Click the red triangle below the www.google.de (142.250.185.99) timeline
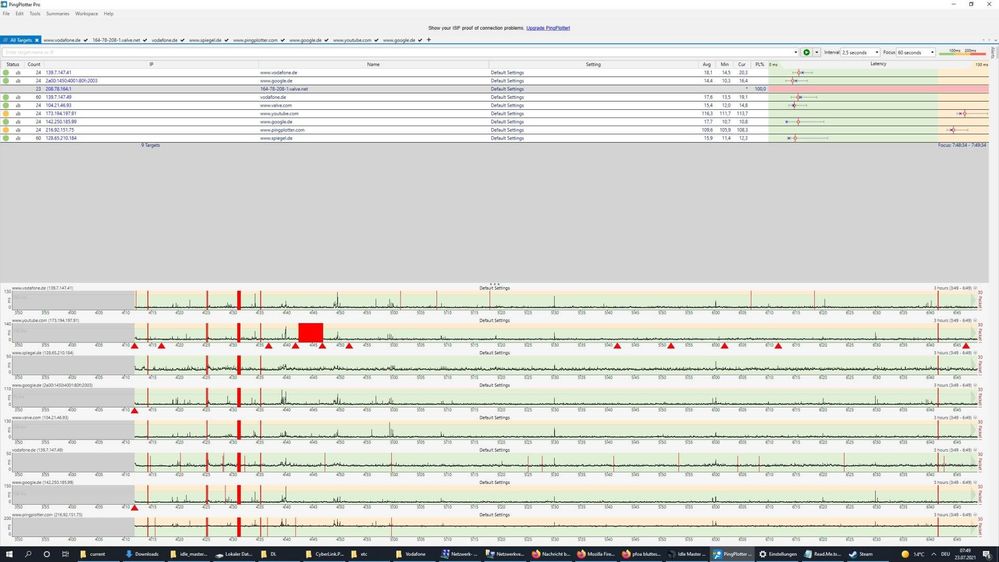The height and width of the screenshot is (562, 999). [134, 508]
